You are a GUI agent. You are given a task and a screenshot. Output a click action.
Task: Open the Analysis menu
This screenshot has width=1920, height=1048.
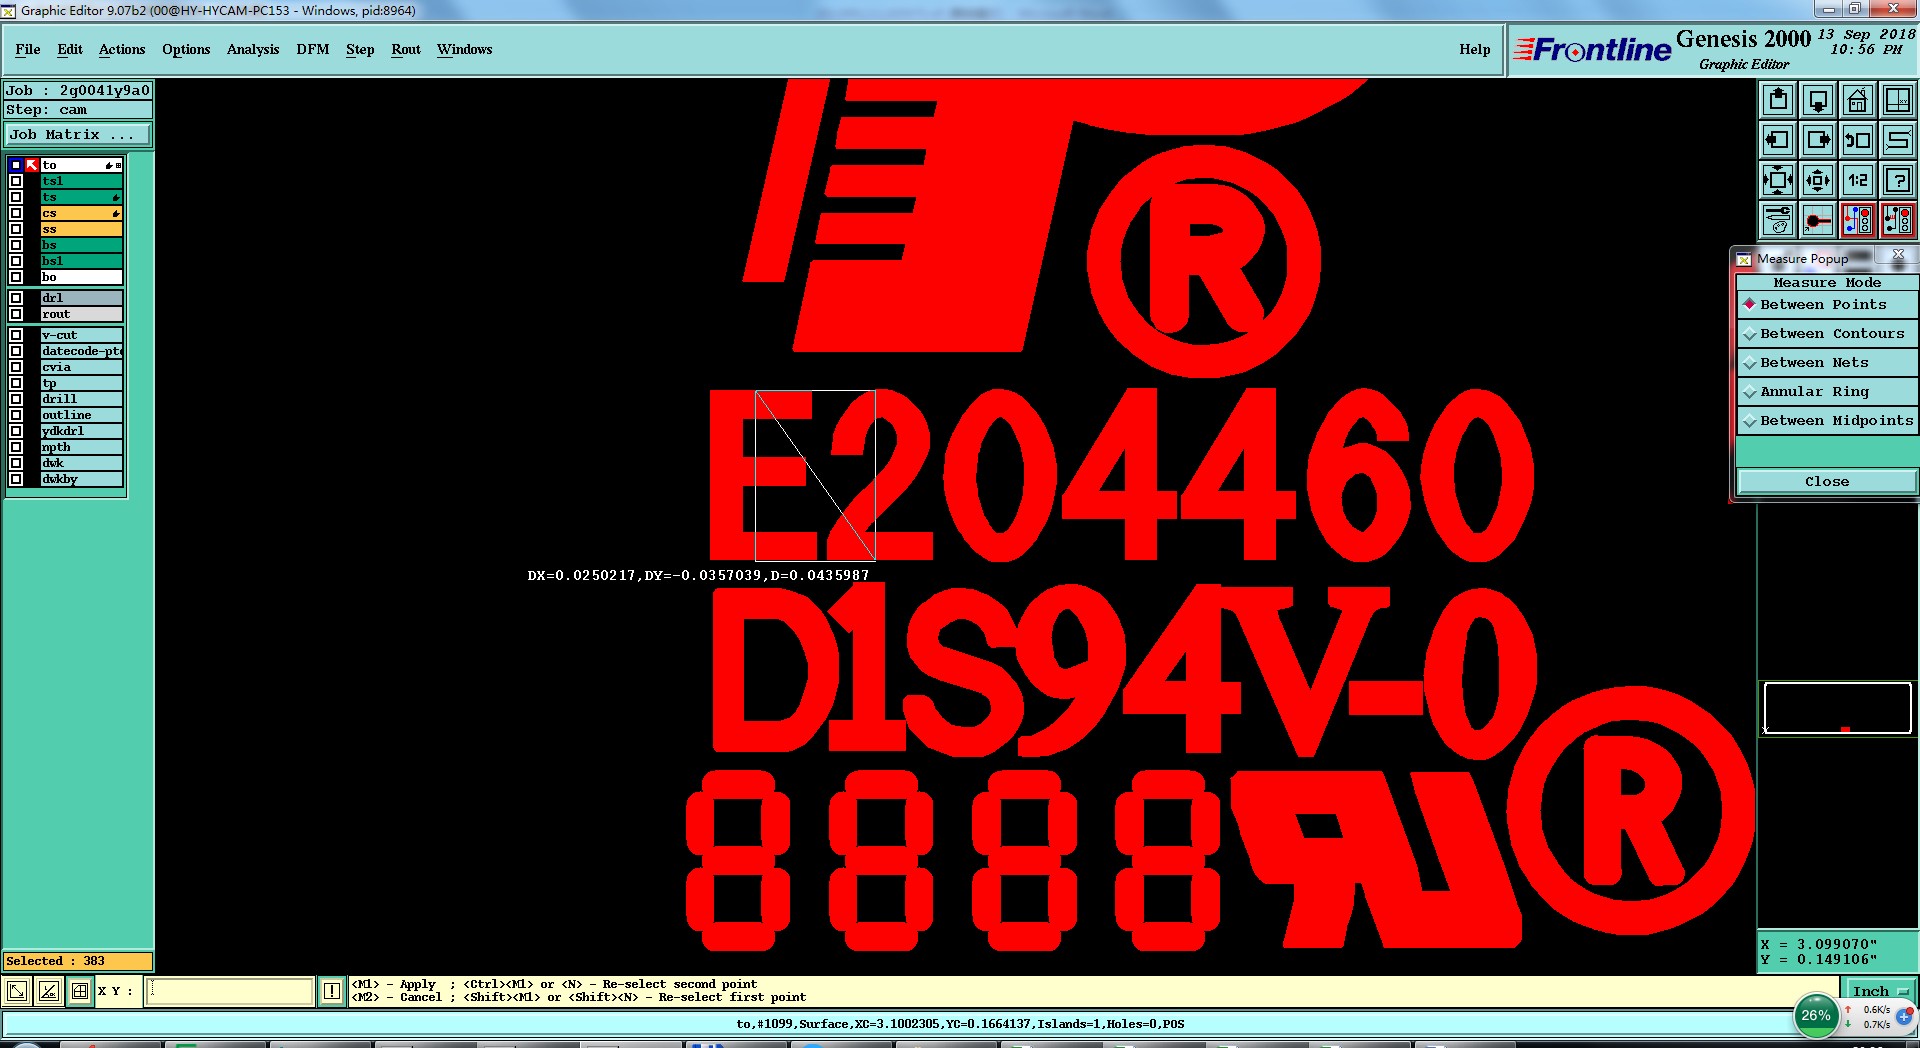pos(253,49)
